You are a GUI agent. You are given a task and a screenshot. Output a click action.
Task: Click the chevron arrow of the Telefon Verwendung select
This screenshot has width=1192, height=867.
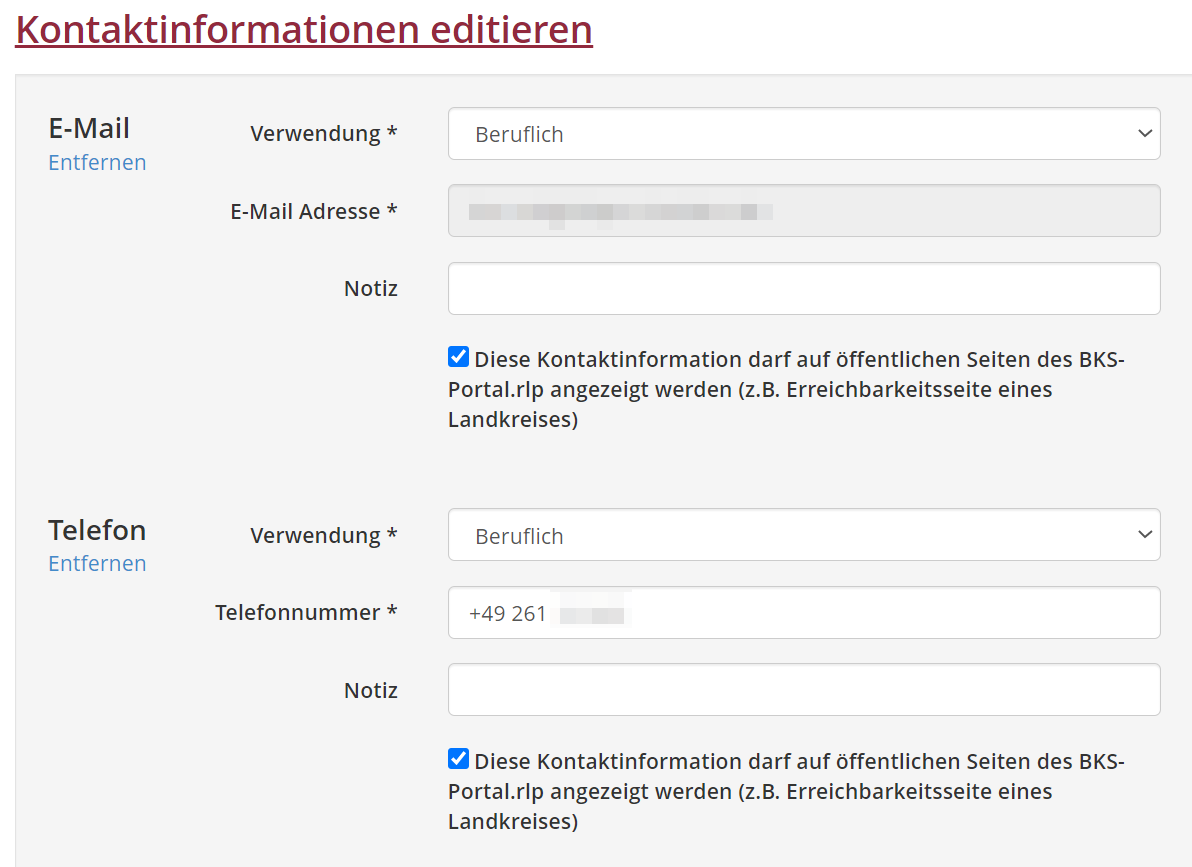coord(1145,536)
